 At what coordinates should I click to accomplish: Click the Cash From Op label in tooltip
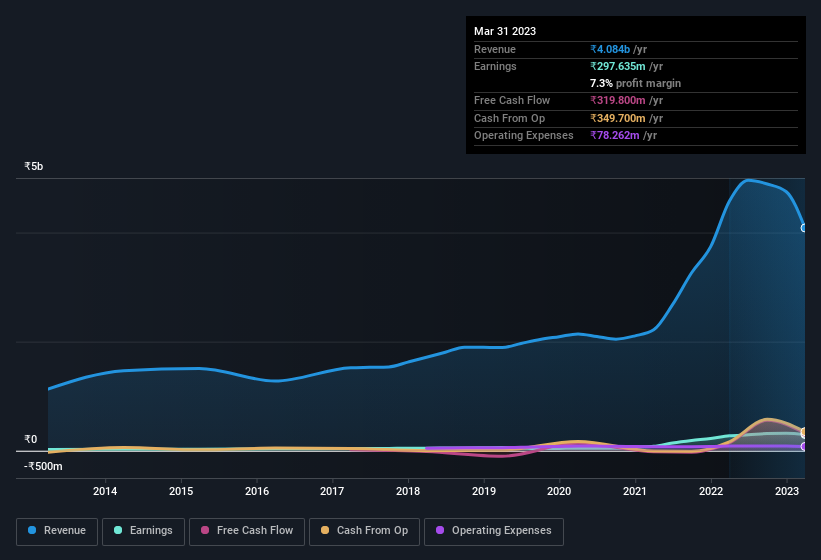pyautogui.click(x=509, y=118)
